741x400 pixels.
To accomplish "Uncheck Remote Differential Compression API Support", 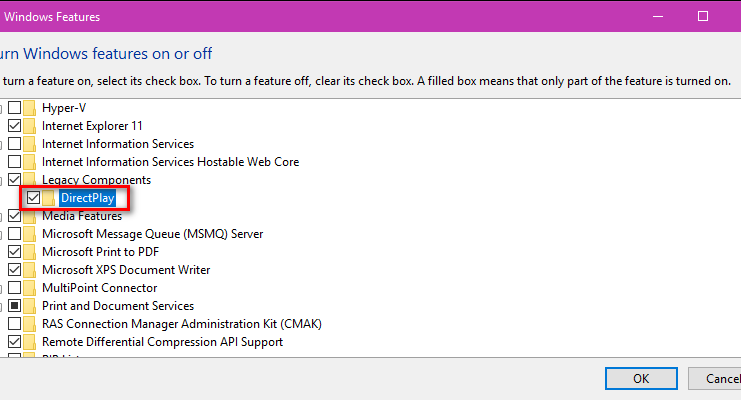I will click(x=15, y=342).
